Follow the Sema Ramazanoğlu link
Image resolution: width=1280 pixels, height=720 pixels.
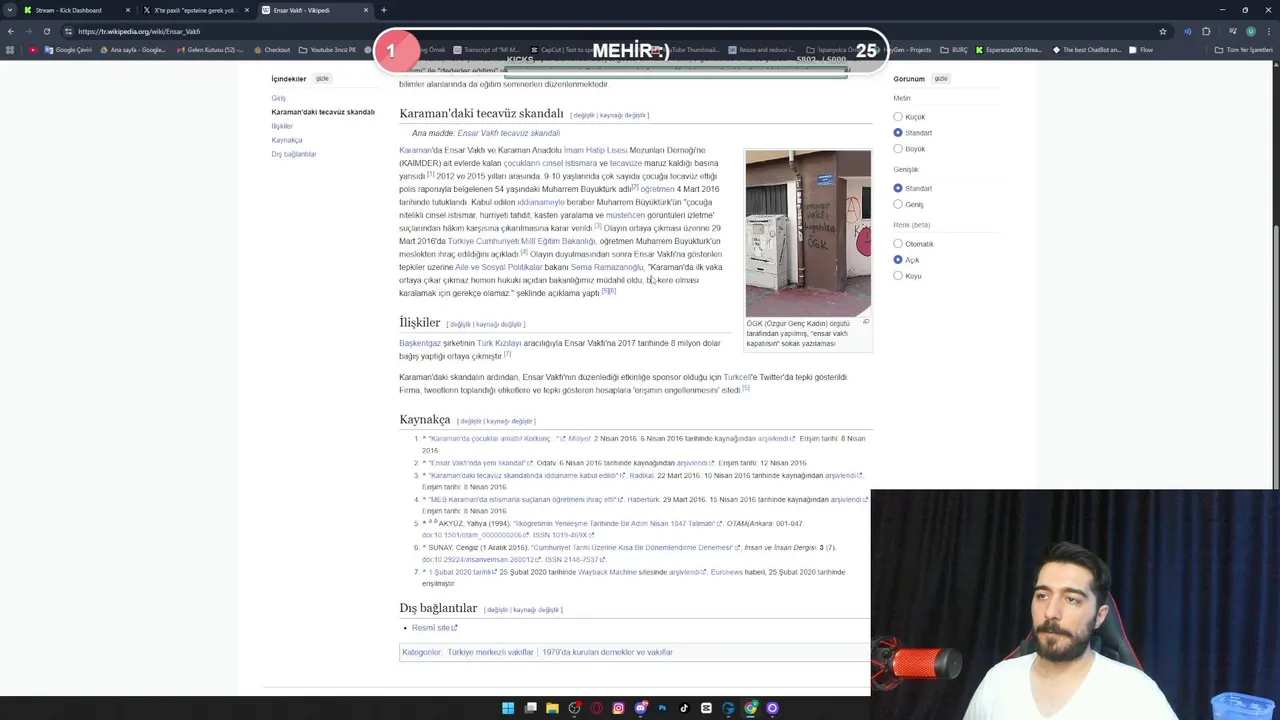607,267
